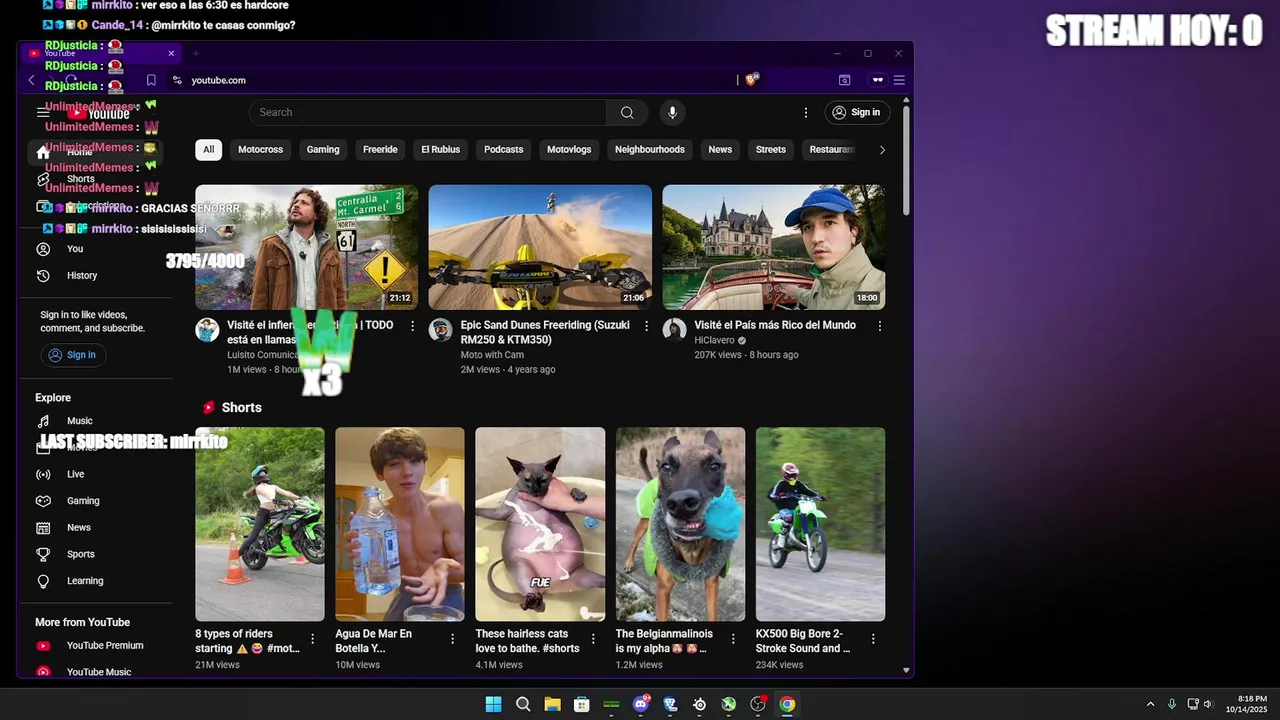Open Sports under Explore
Image resolution: width=1280 pixels, height=720 pixels.
[x=96, y=554]
